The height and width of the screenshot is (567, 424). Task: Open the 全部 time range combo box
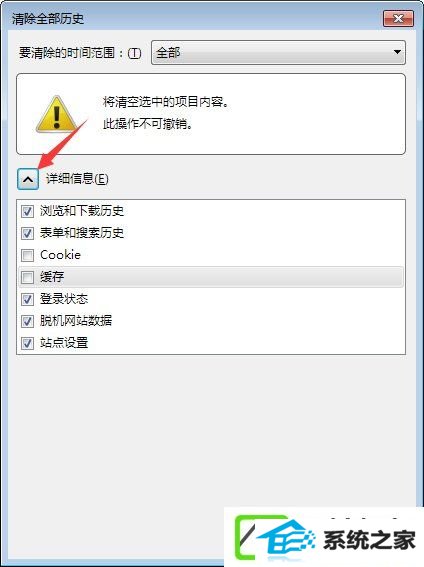pos(278,53)
